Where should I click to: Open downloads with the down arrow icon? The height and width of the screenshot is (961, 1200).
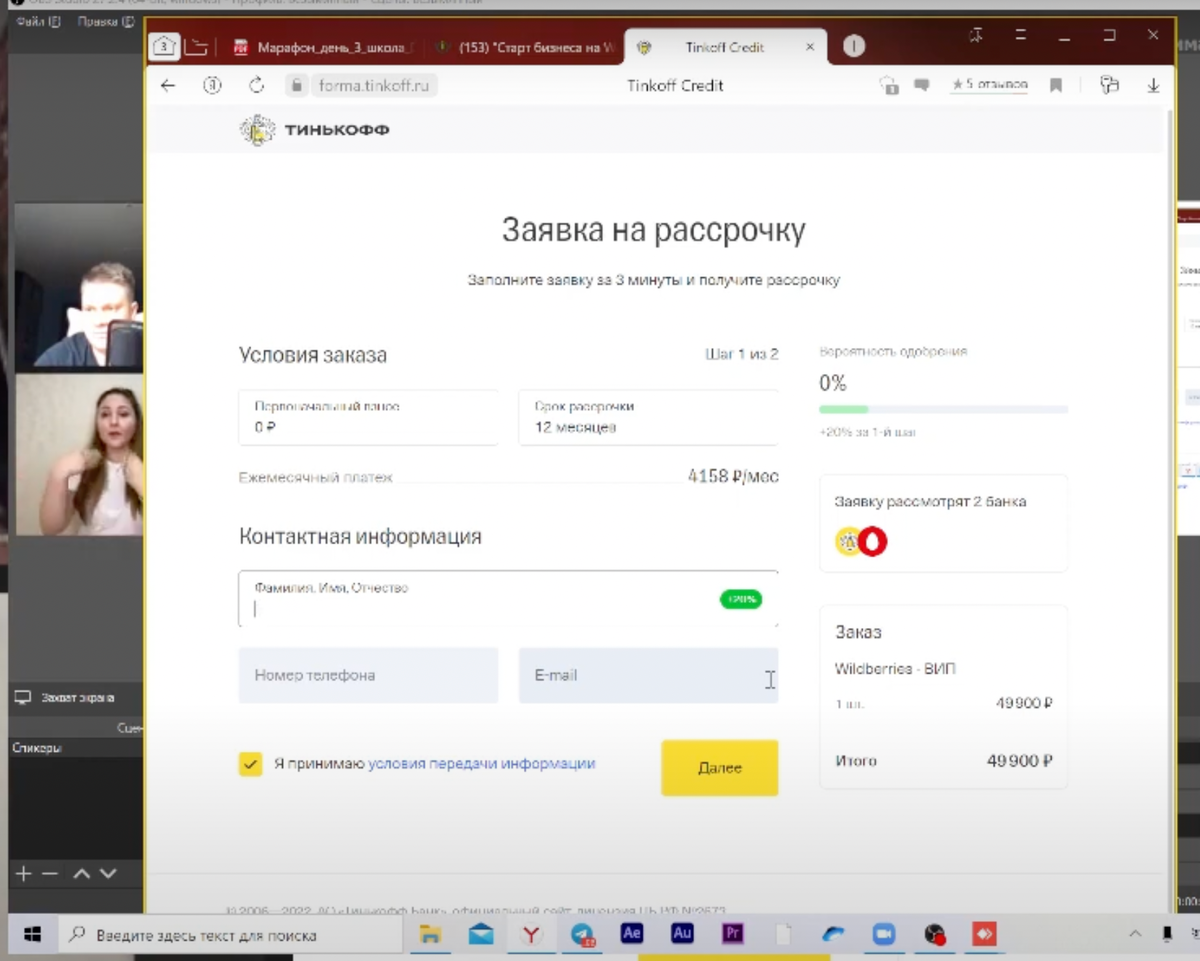coord(1154,86)
